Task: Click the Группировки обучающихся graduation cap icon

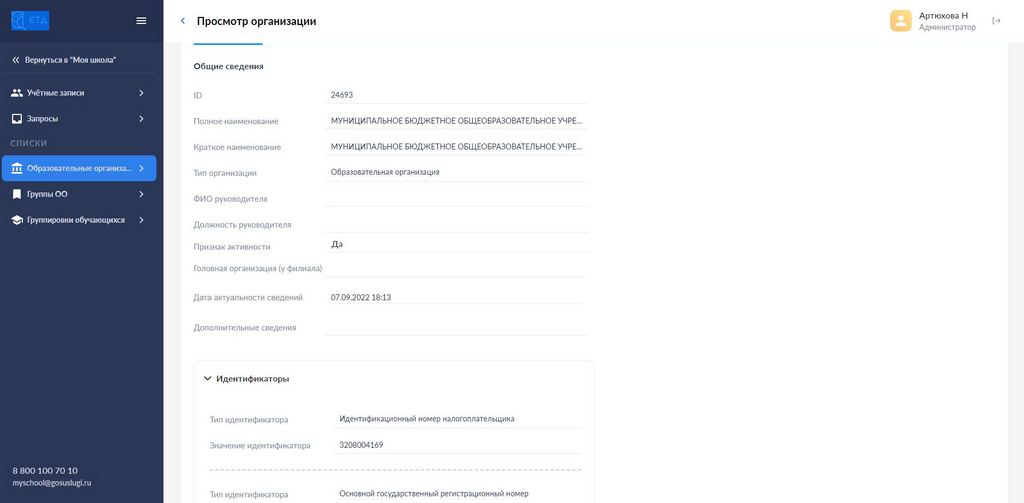Action: click(x=17, y=220)
